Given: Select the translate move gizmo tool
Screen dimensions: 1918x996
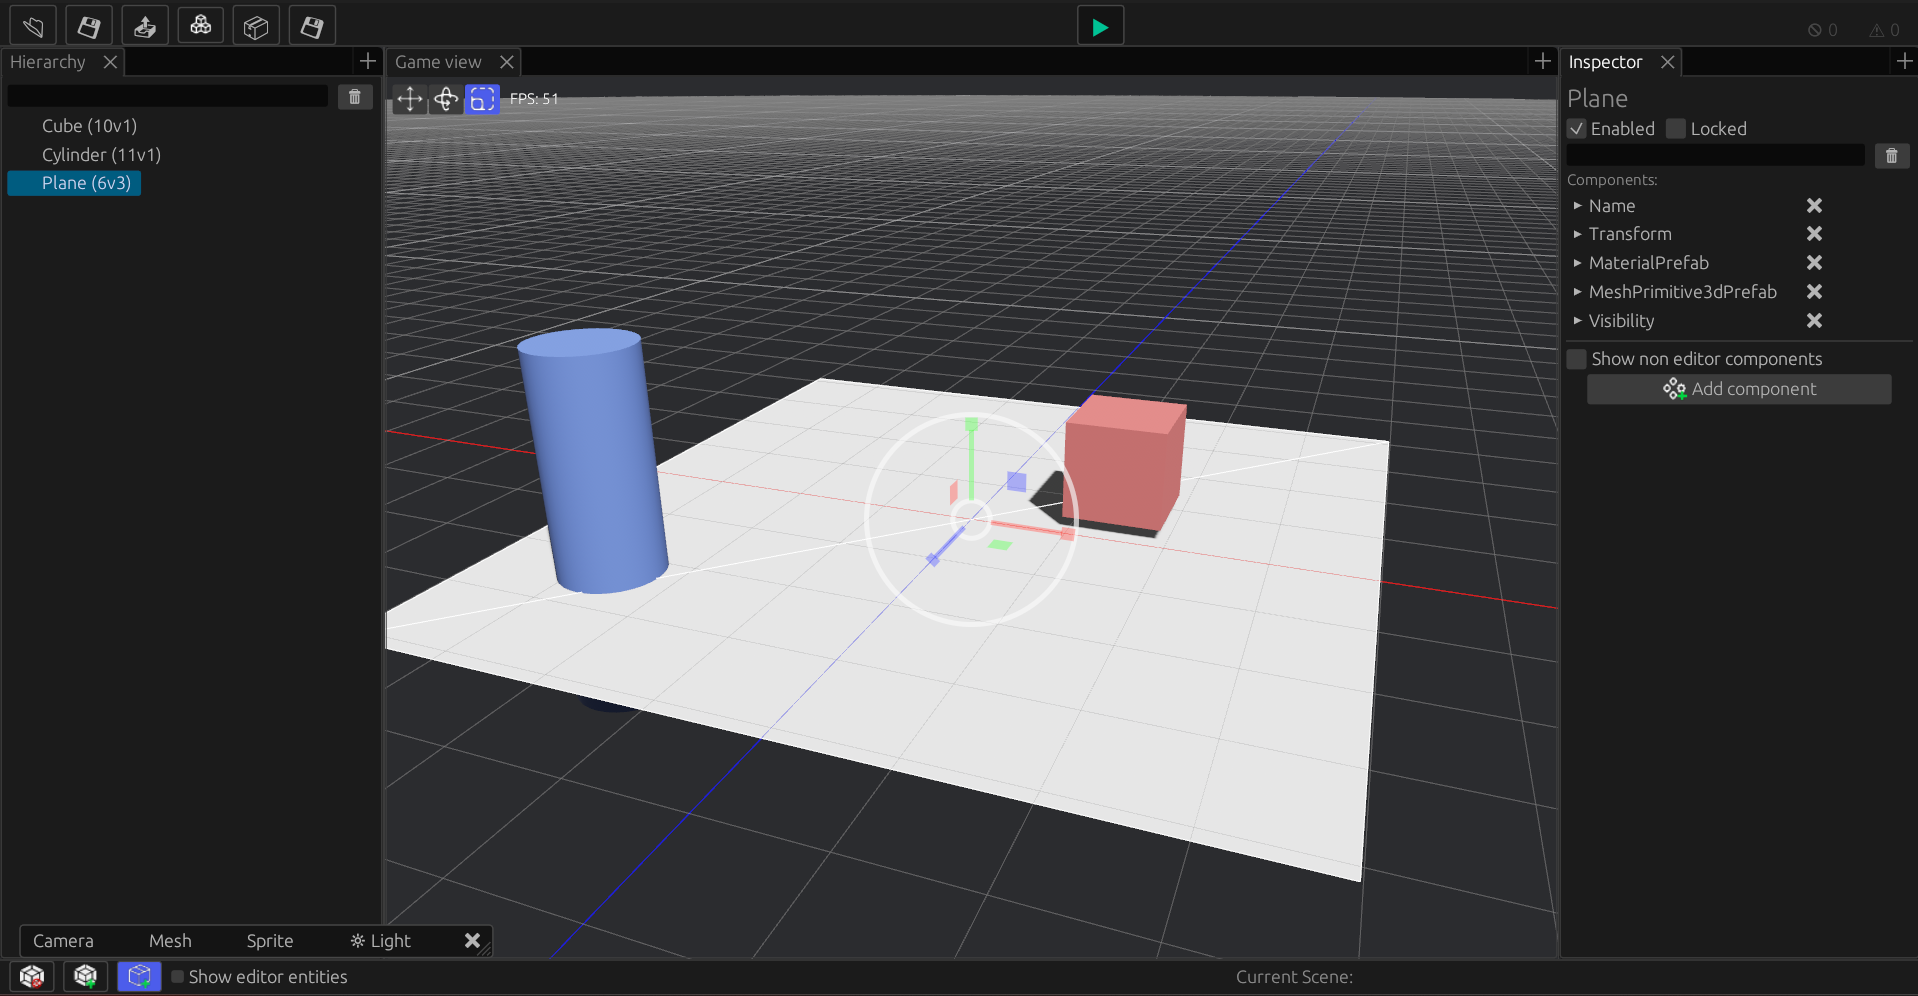Looking at the screenshot, I should (410, 99).
